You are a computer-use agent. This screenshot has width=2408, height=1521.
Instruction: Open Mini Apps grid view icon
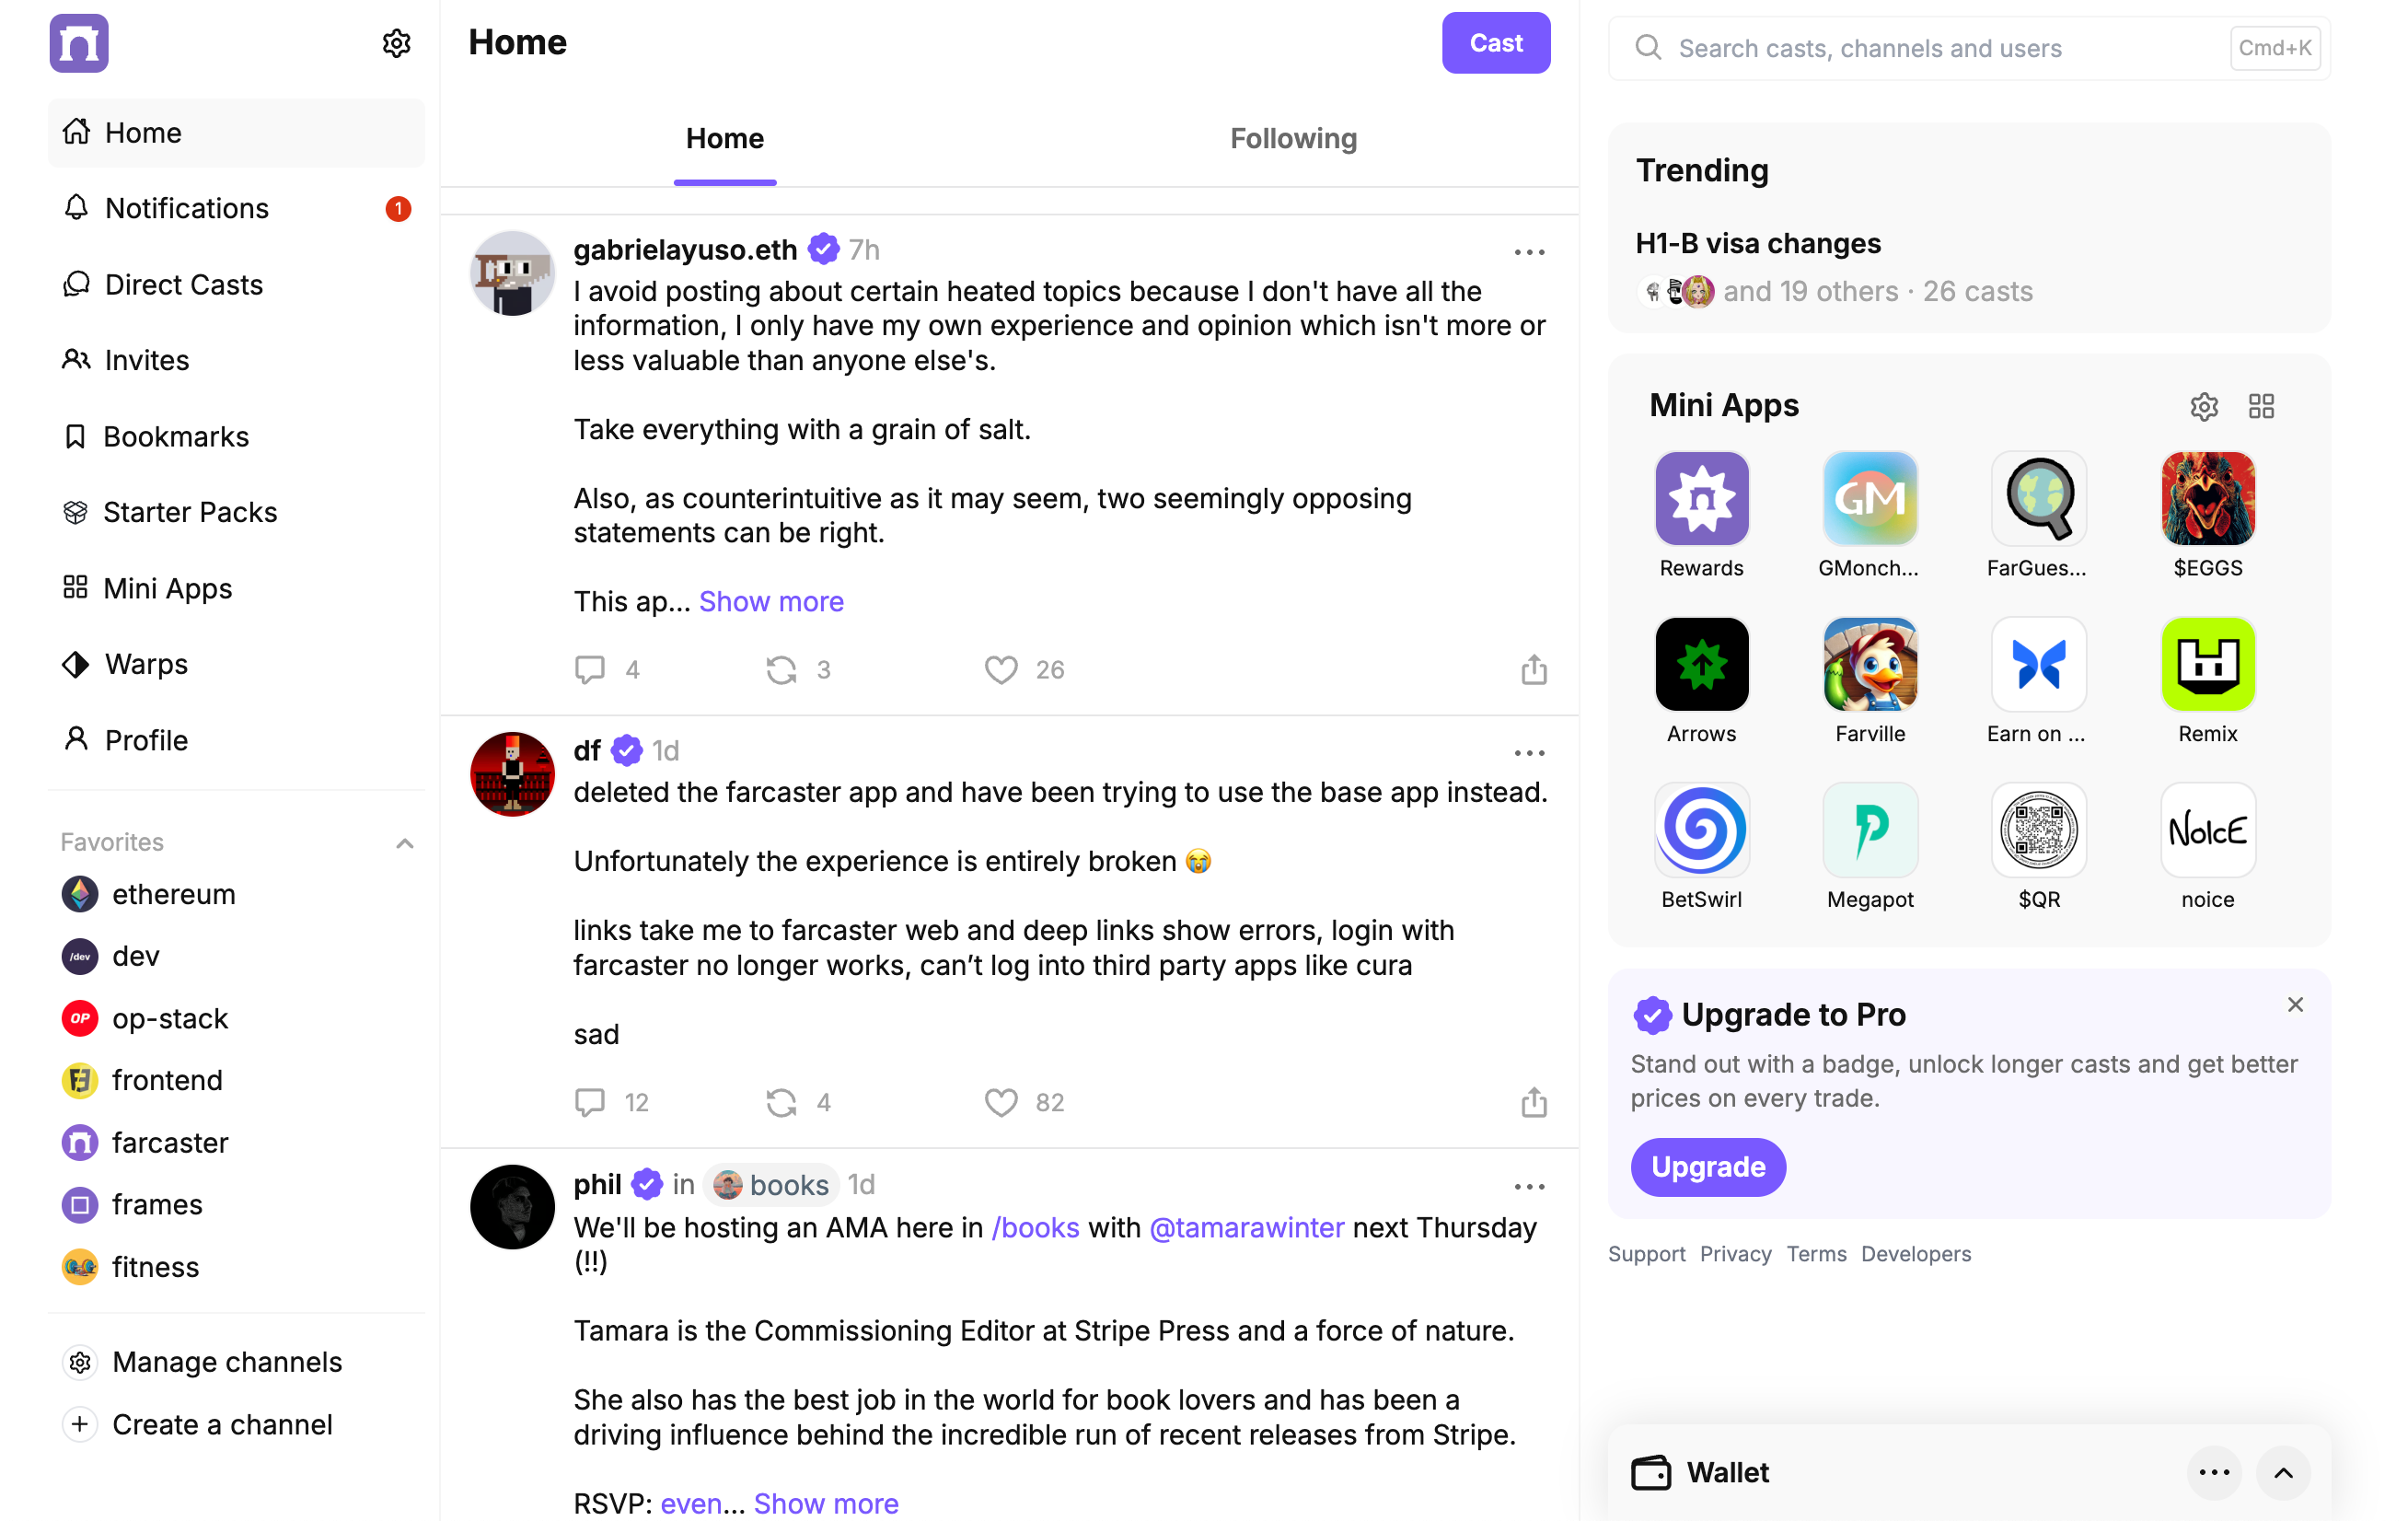(2261, 406)
